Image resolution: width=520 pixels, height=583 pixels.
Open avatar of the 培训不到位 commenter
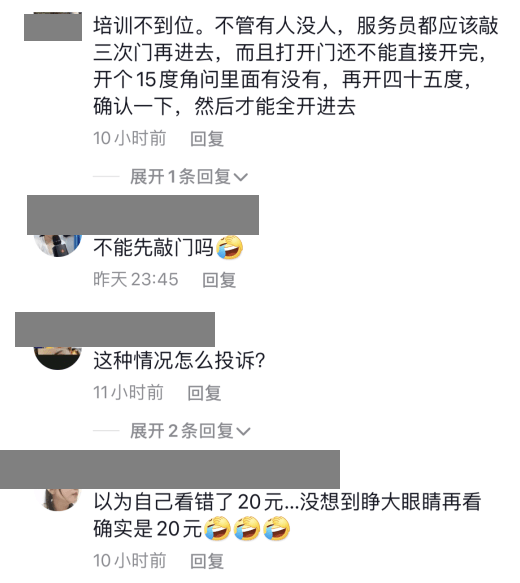53,26
